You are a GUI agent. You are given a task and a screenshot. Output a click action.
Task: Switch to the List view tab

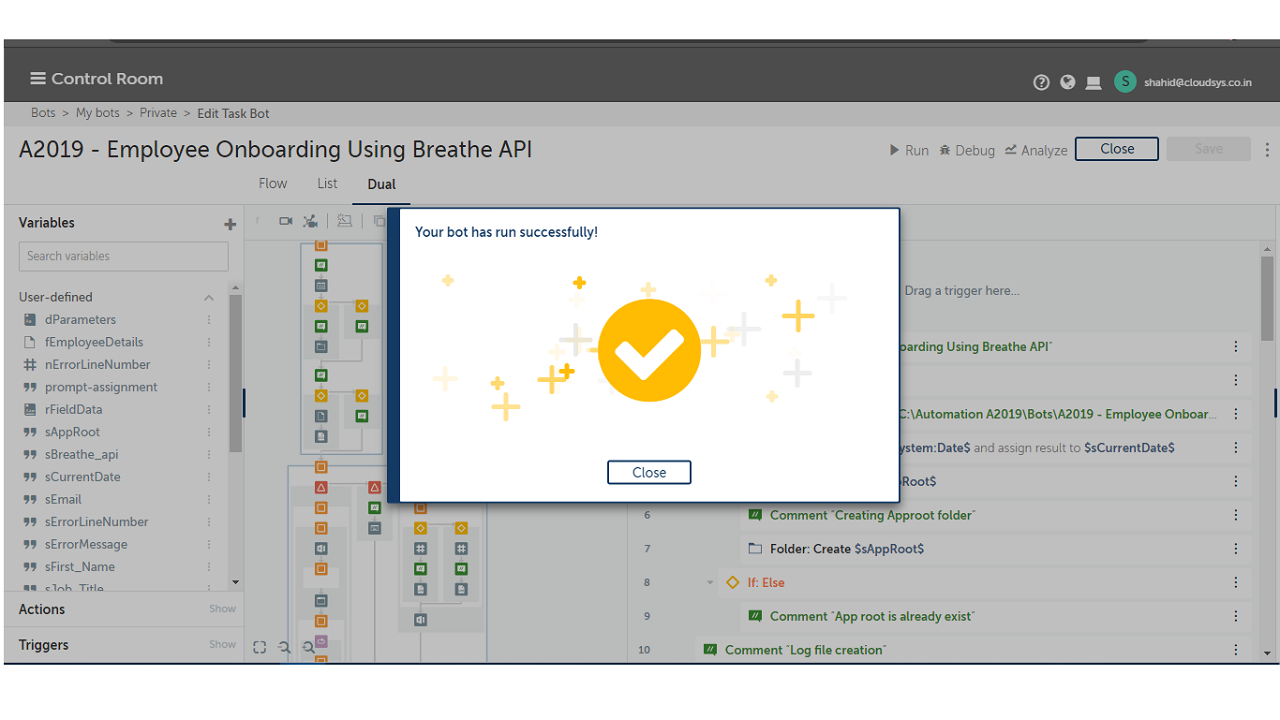click(x=327, y=184)
